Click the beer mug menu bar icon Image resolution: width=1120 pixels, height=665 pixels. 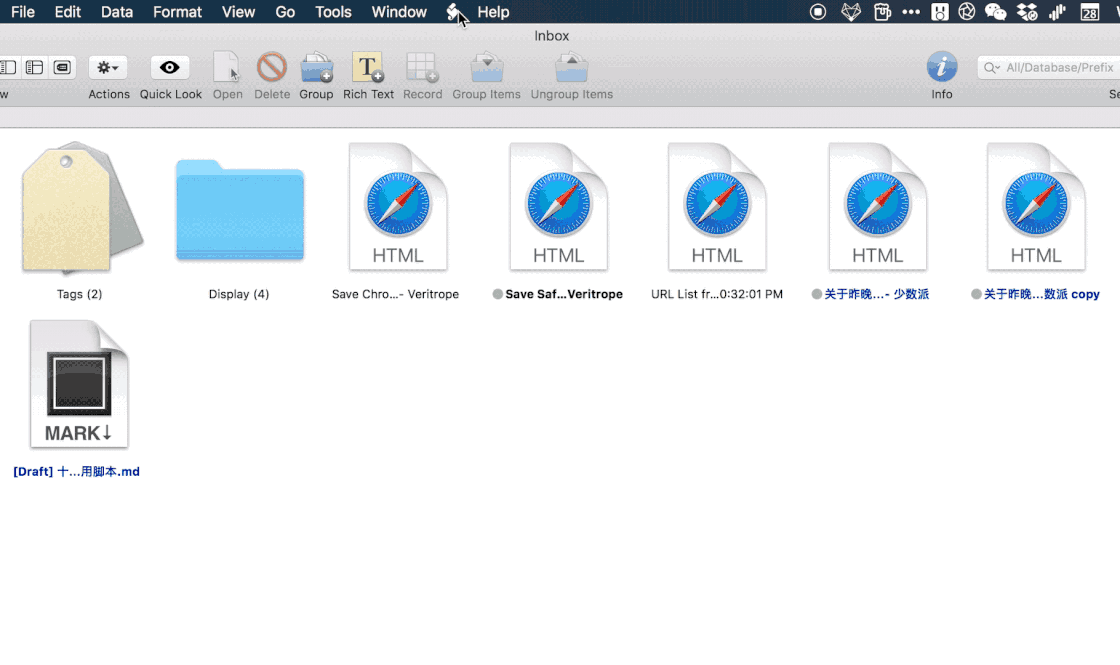882,11
